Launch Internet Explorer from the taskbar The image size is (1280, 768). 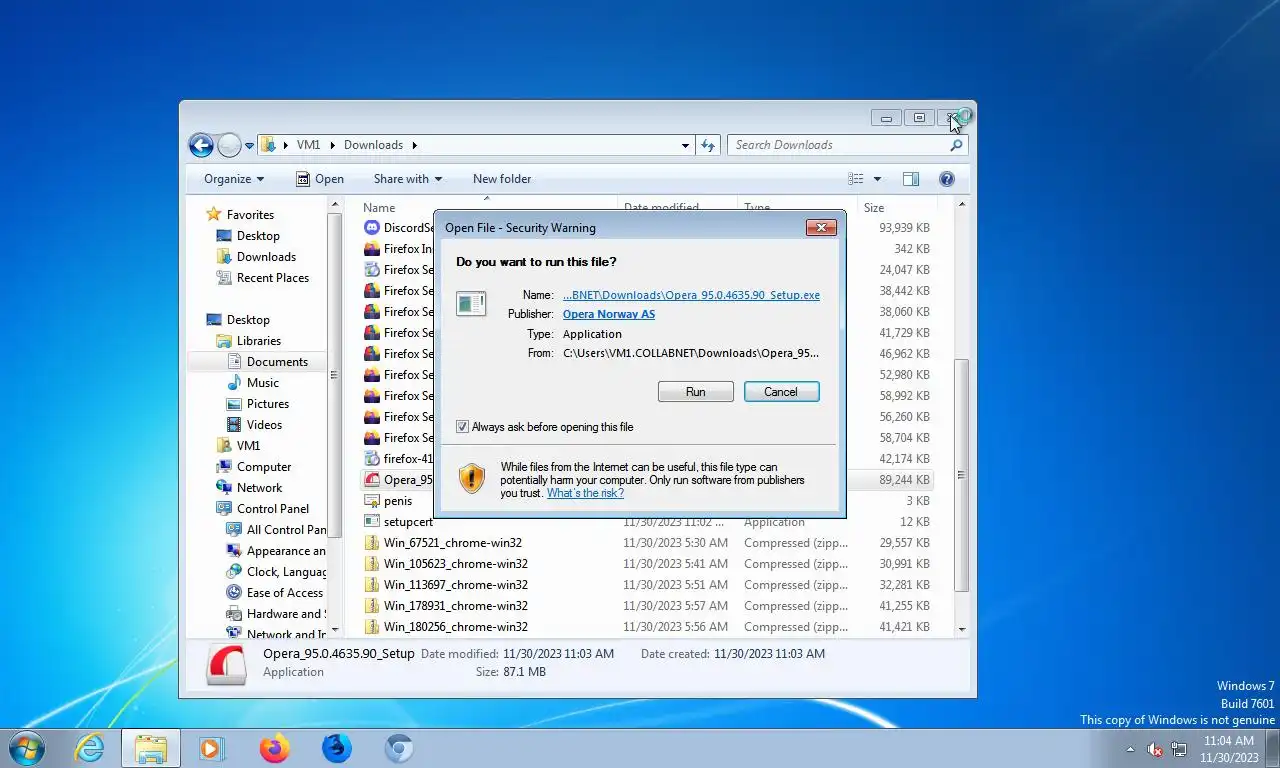90,748
